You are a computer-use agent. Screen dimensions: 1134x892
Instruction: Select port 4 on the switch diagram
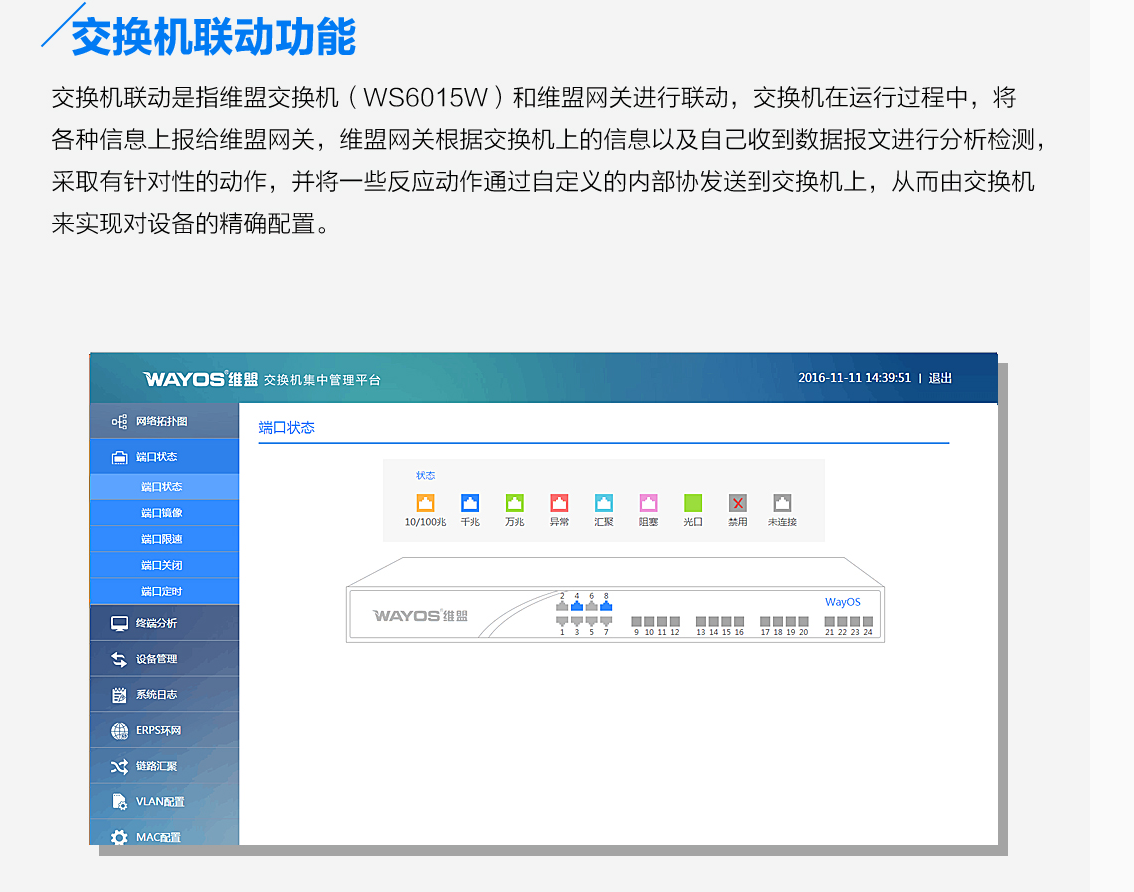click(x=577, y=605)
